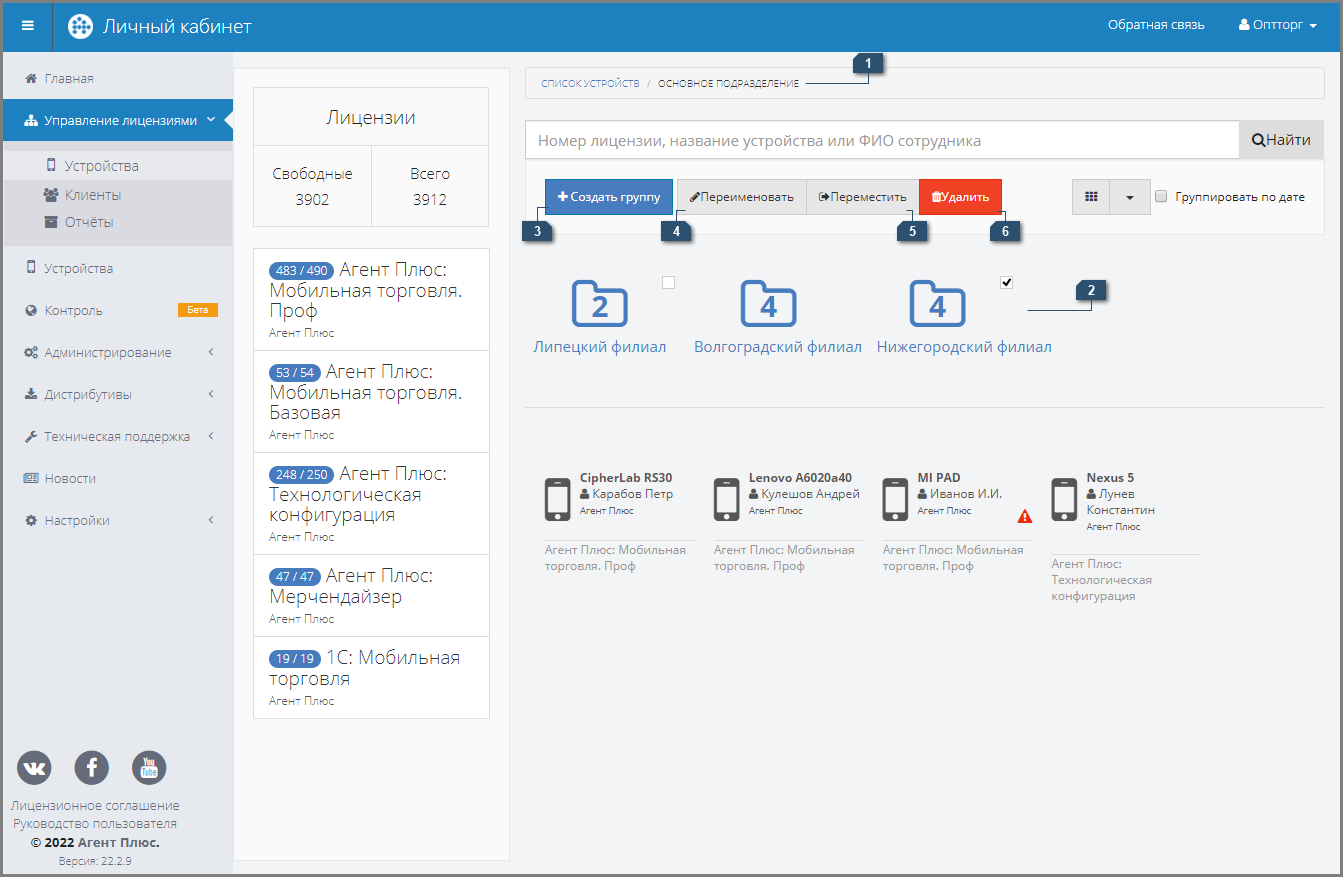Open the YouTube channel icon
This screenshot has height=877, width=1343.
tap(149, 768)
